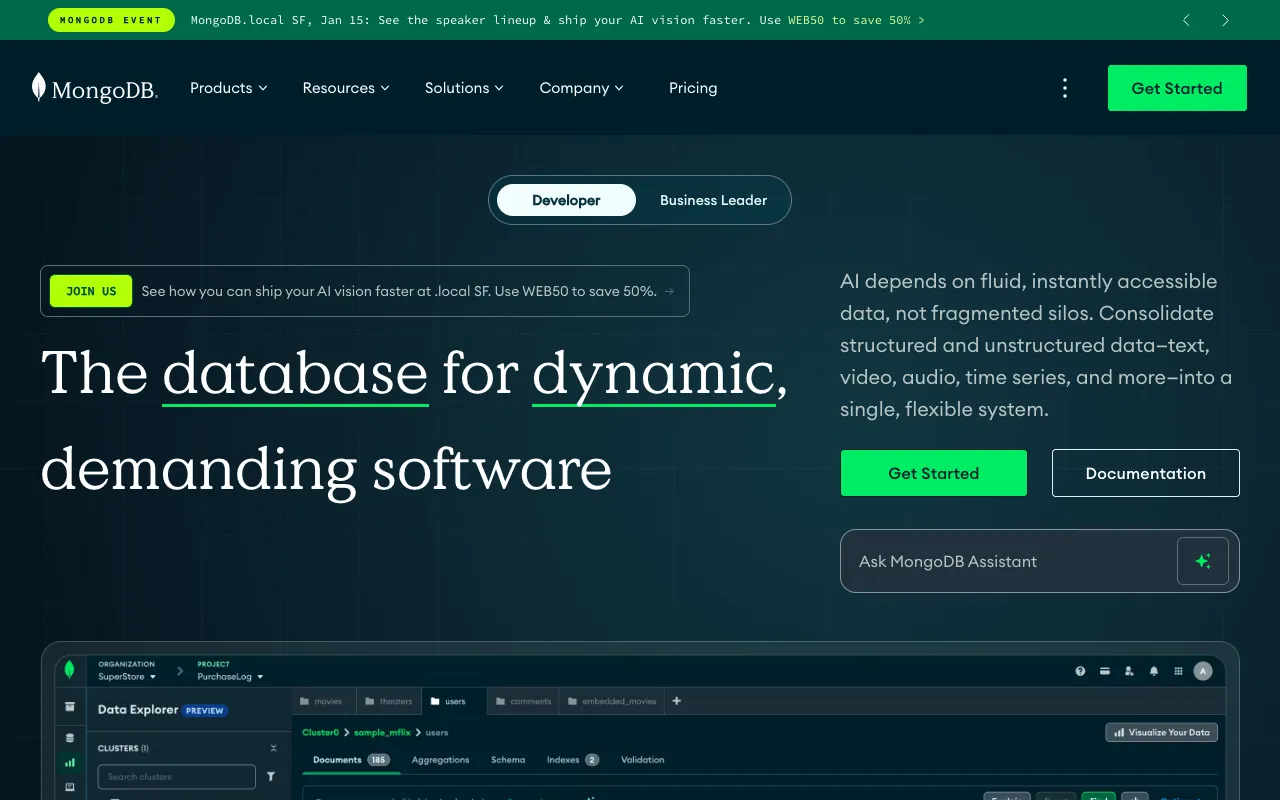Collapse the CLUSTERS panel
Image resolution: width=1280 pixels, height=800 pixels.
[x=273, y=747]
